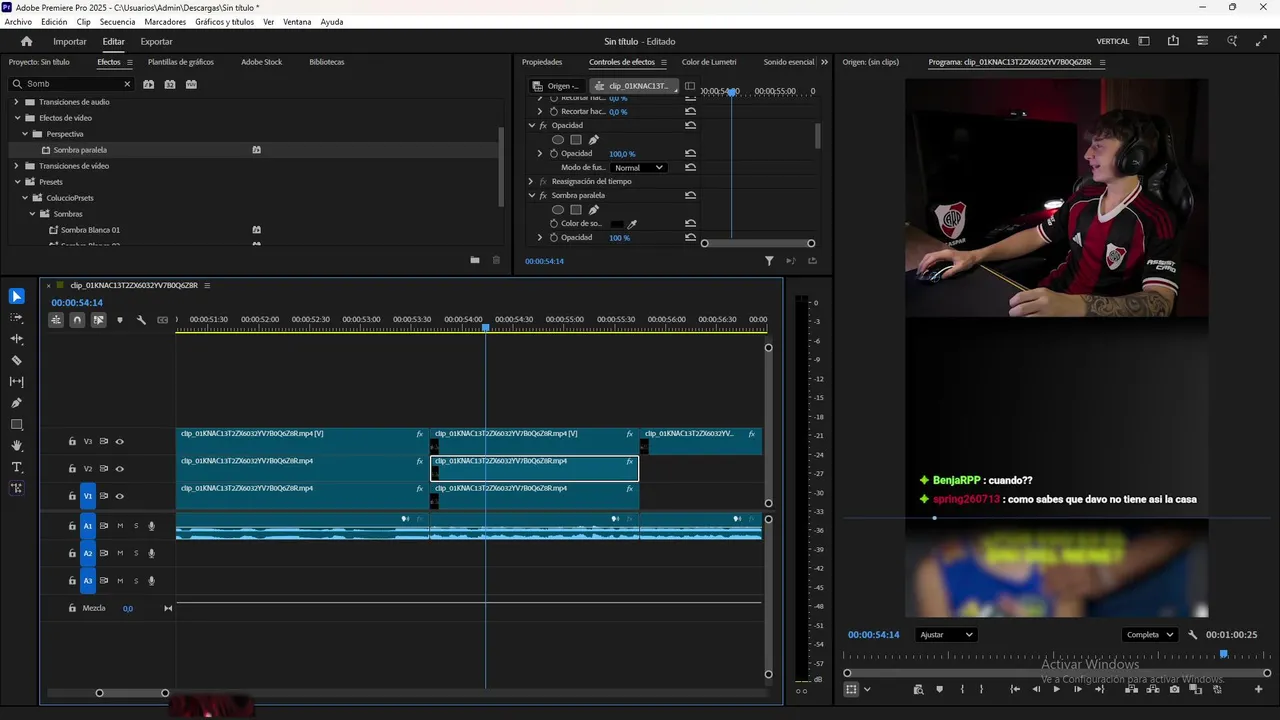Click the Opacidad 100,0 % value
The width and height of the screenshot is (1280, 720).
tap(622, 154)
